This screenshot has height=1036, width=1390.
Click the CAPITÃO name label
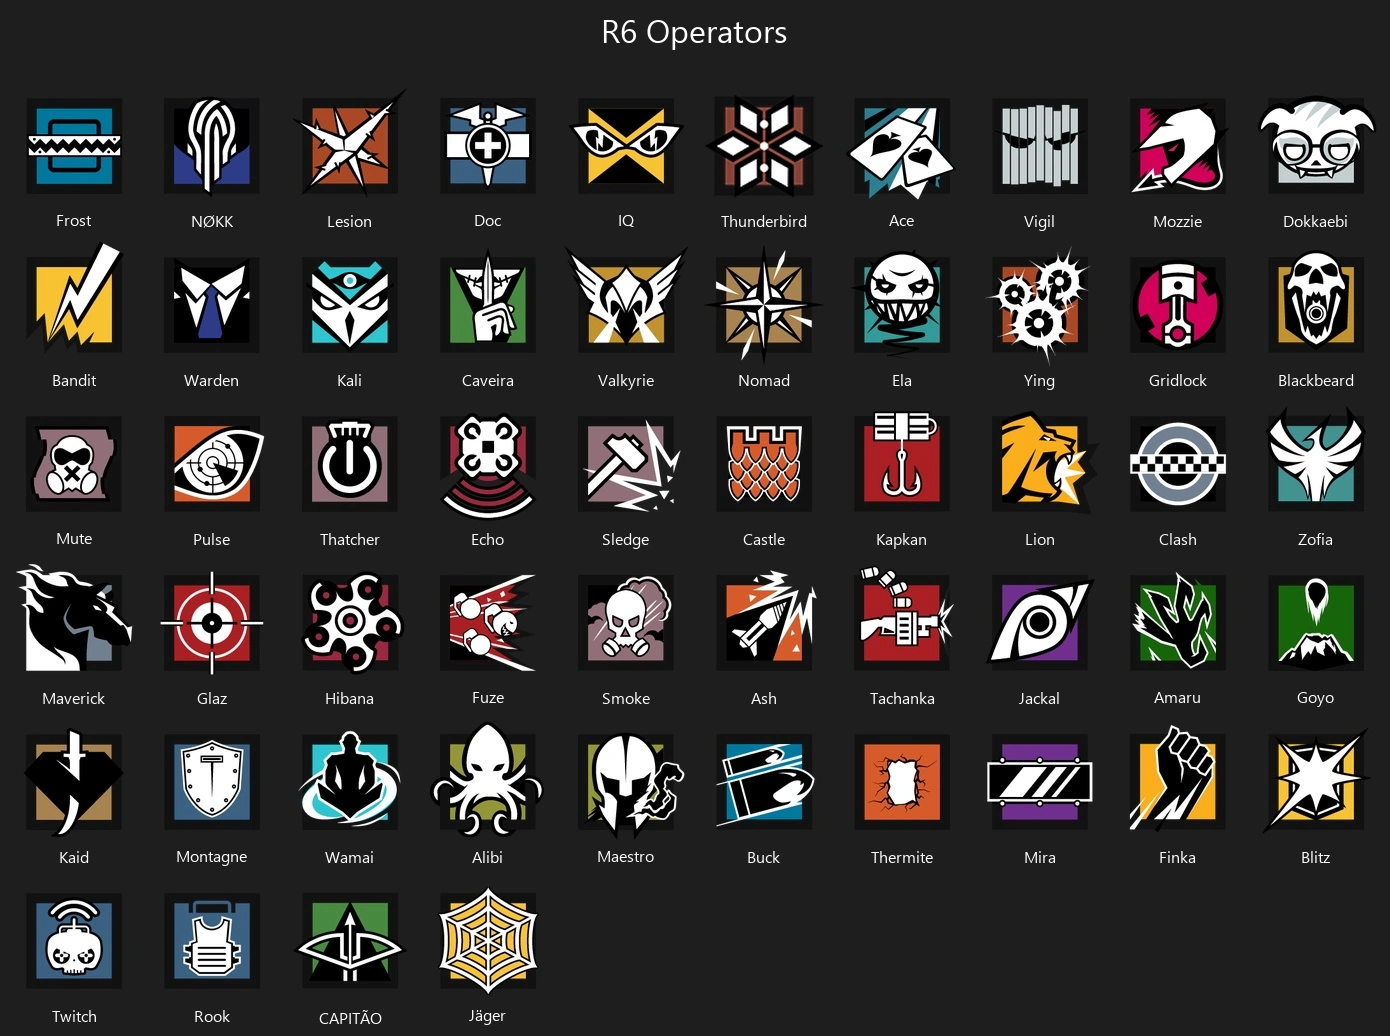(350, 1017)
